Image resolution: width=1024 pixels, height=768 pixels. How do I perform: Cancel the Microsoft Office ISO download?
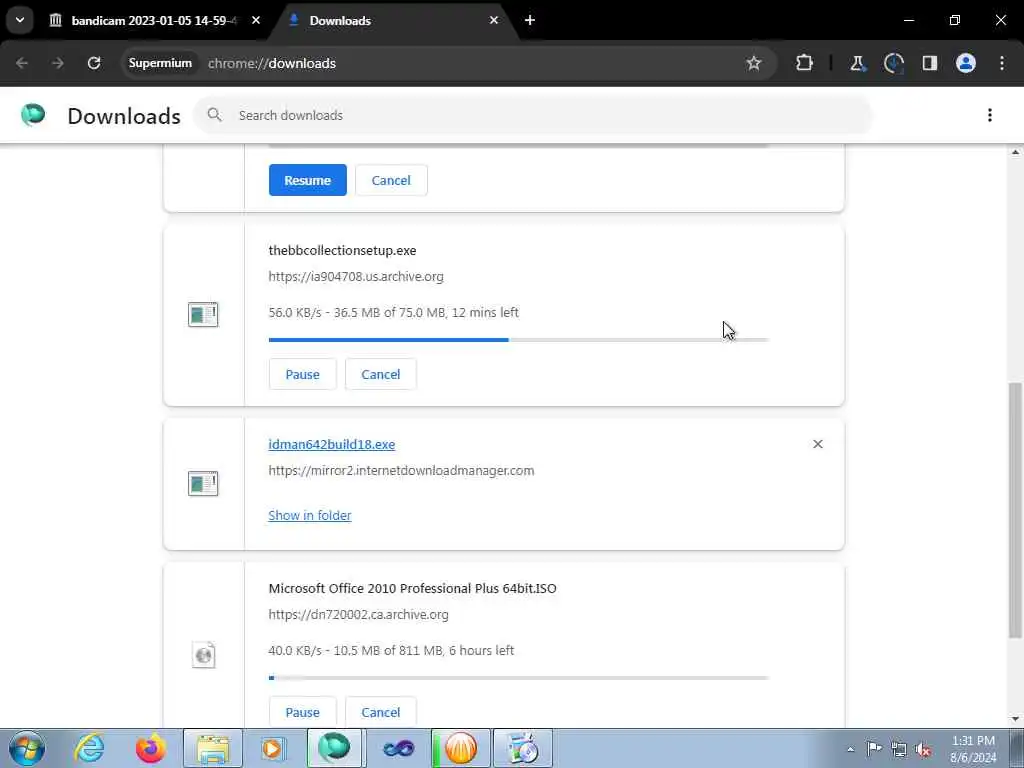381,712
